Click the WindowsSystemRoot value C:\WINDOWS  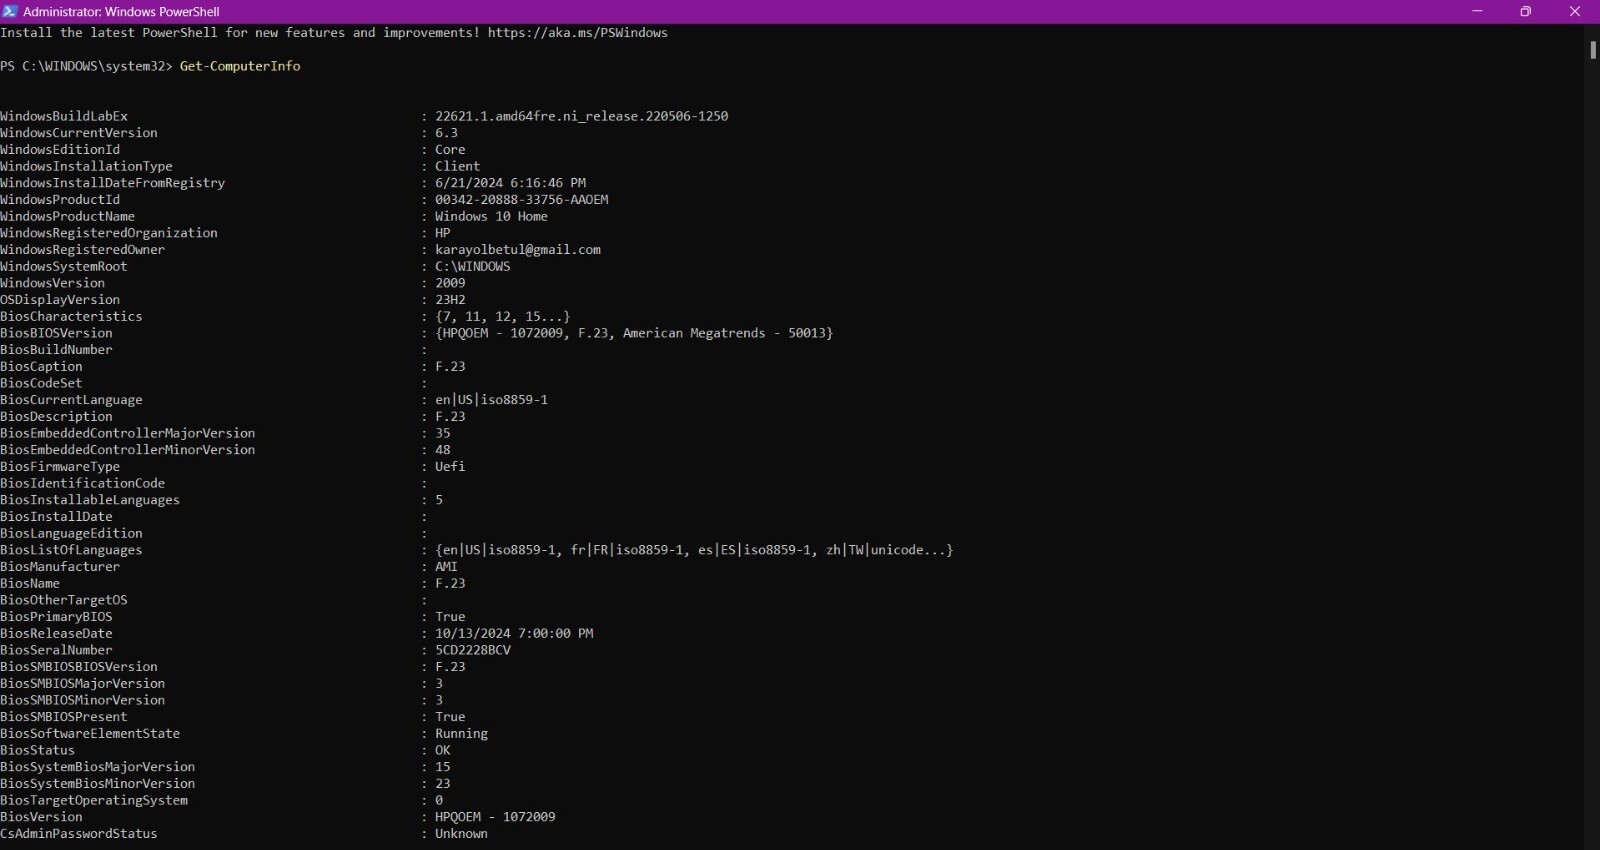point(472,266)
